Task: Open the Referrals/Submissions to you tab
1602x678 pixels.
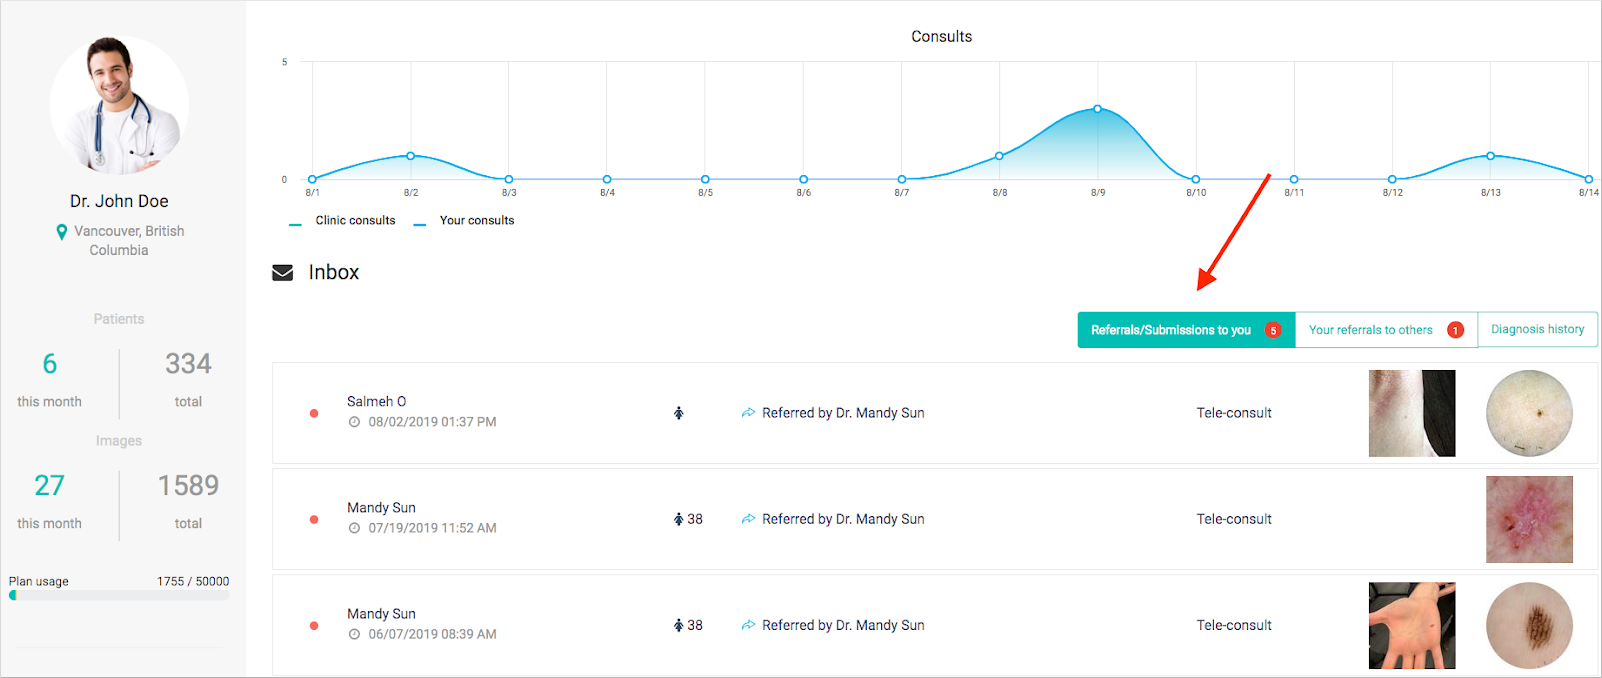Action: pos(1170,330)
